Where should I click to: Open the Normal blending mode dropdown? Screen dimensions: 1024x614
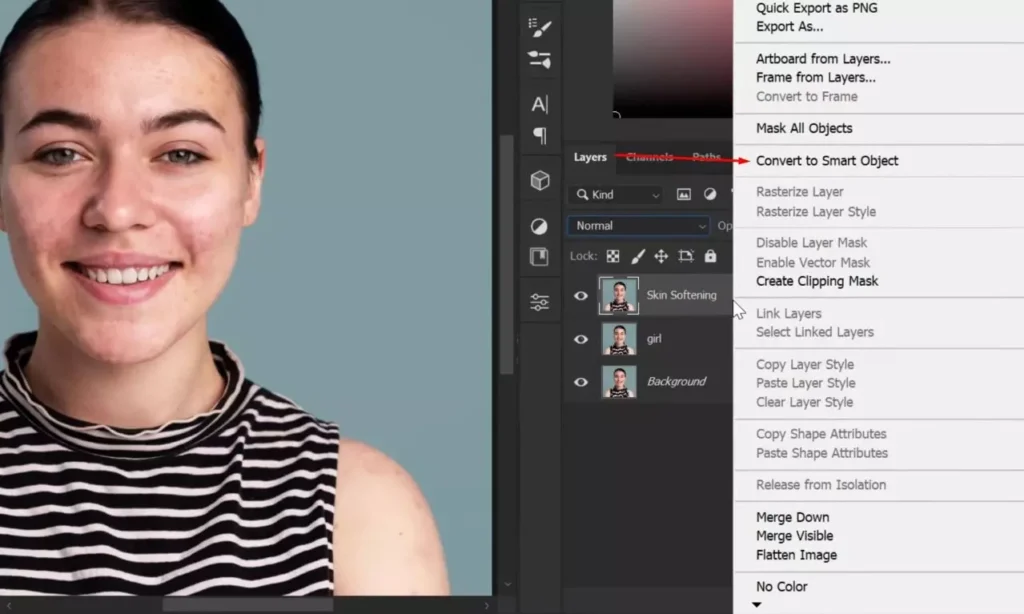tap(637, 225)
